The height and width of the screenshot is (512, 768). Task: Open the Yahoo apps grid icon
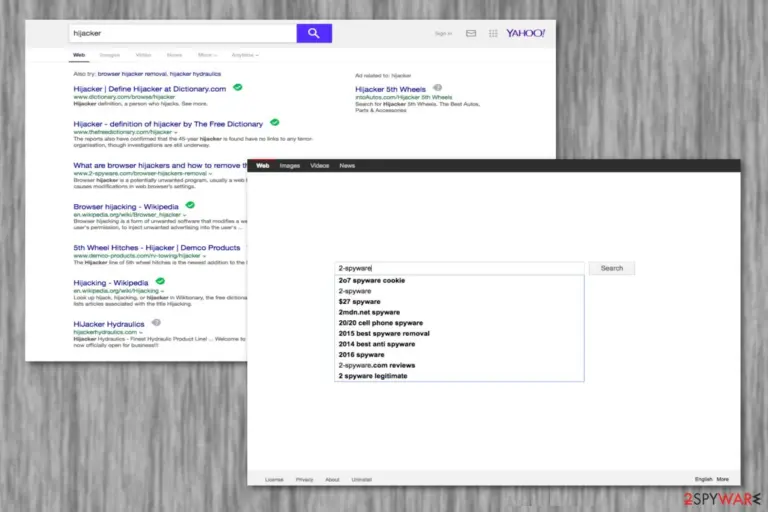click(493, 33)
